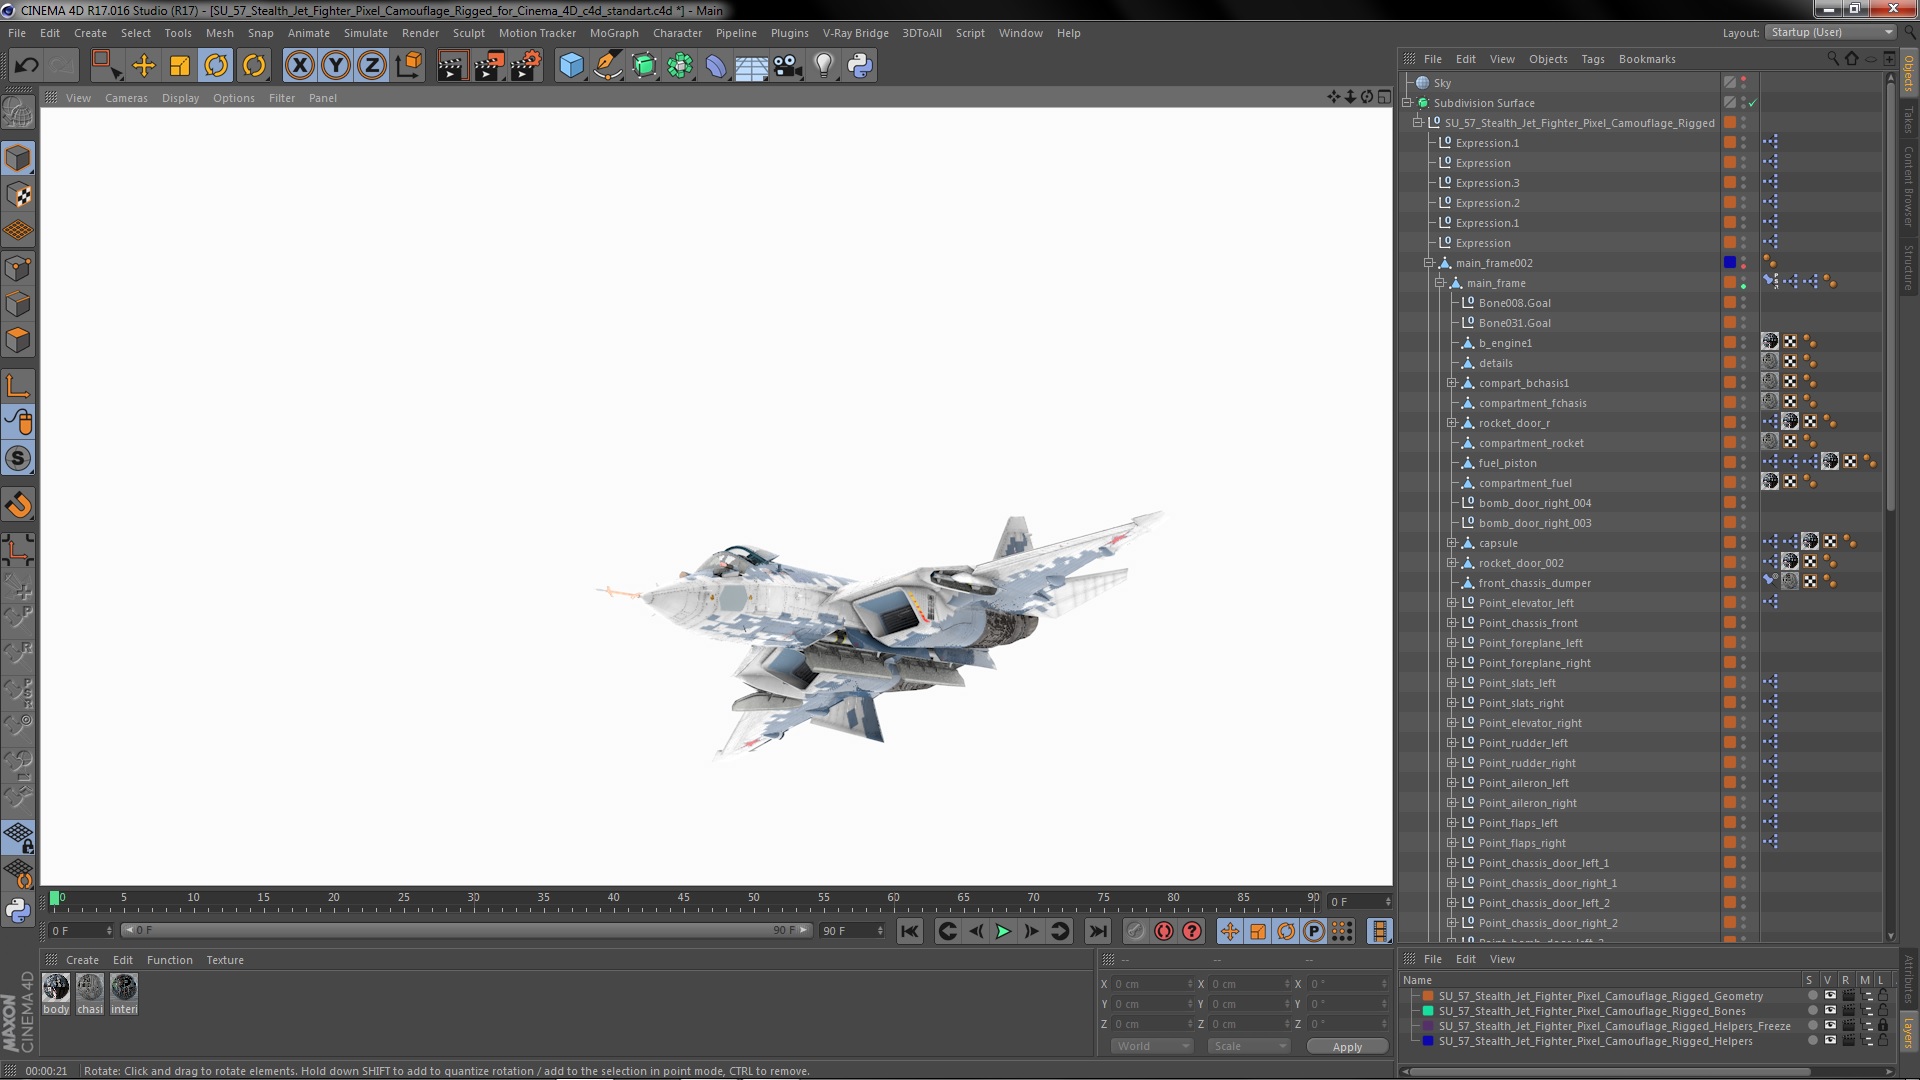Click the Enable Snap magnet icon
Screen dimensions: 1920x1080
(18, 505)
